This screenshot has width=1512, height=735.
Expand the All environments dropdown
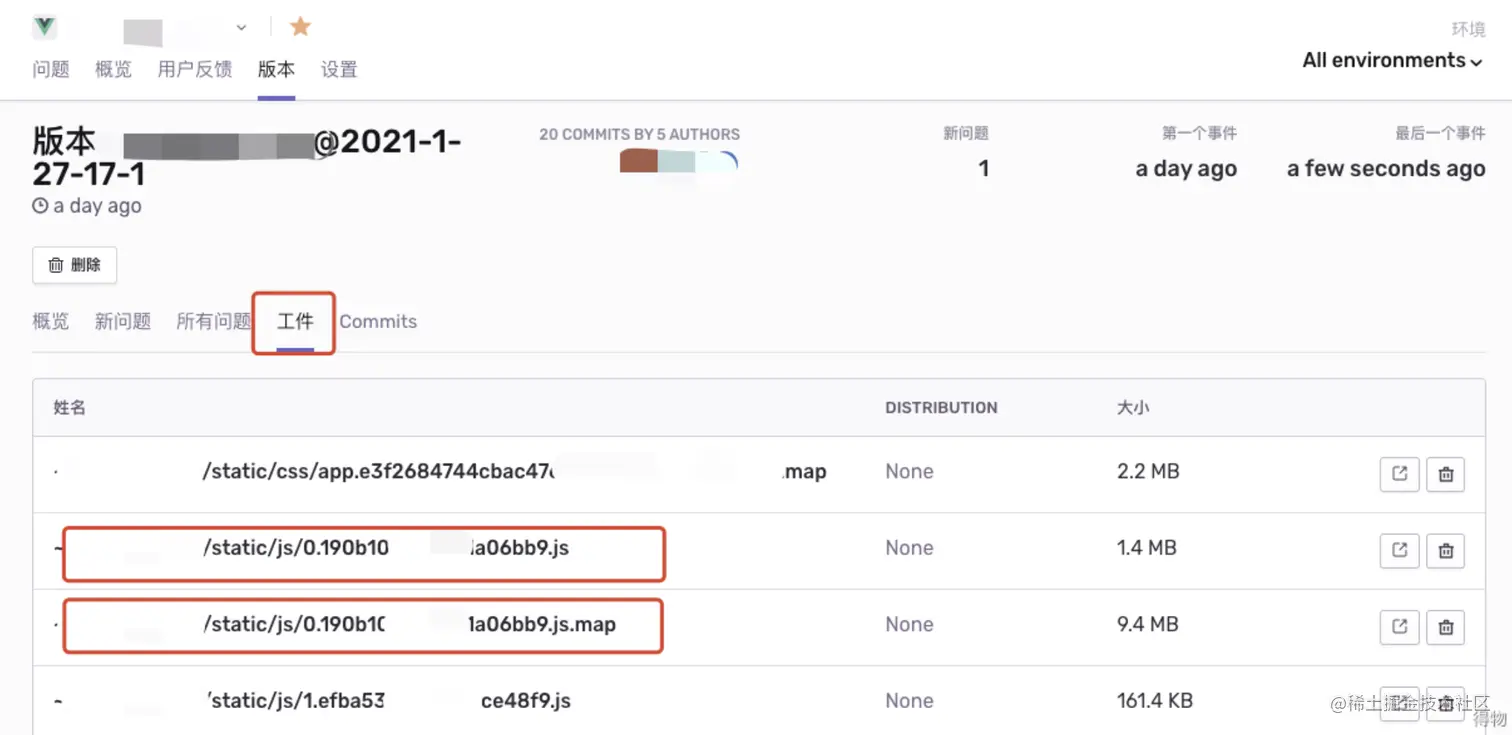1392,60
